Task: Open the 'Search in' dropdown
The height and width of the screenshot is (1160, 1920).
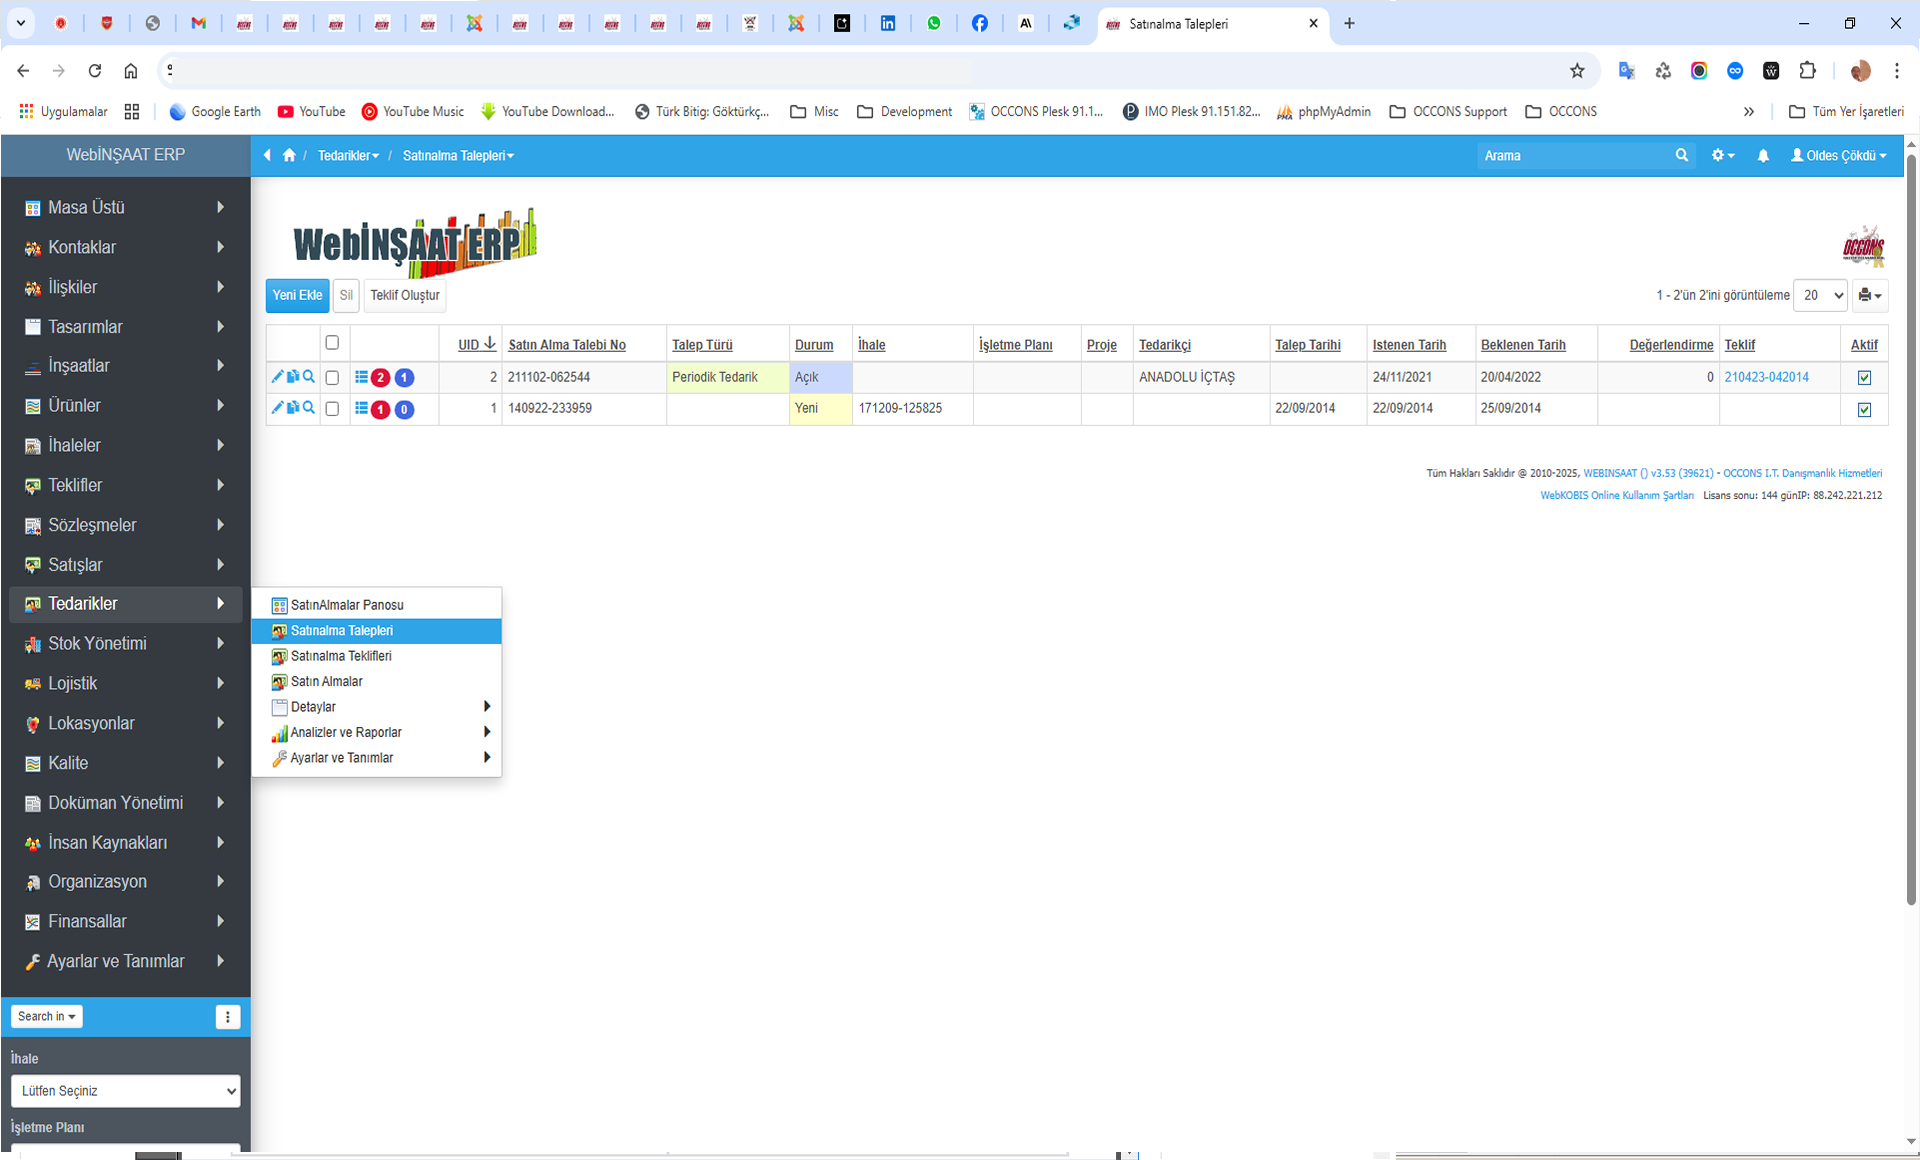Action: tap(46, 1016)
